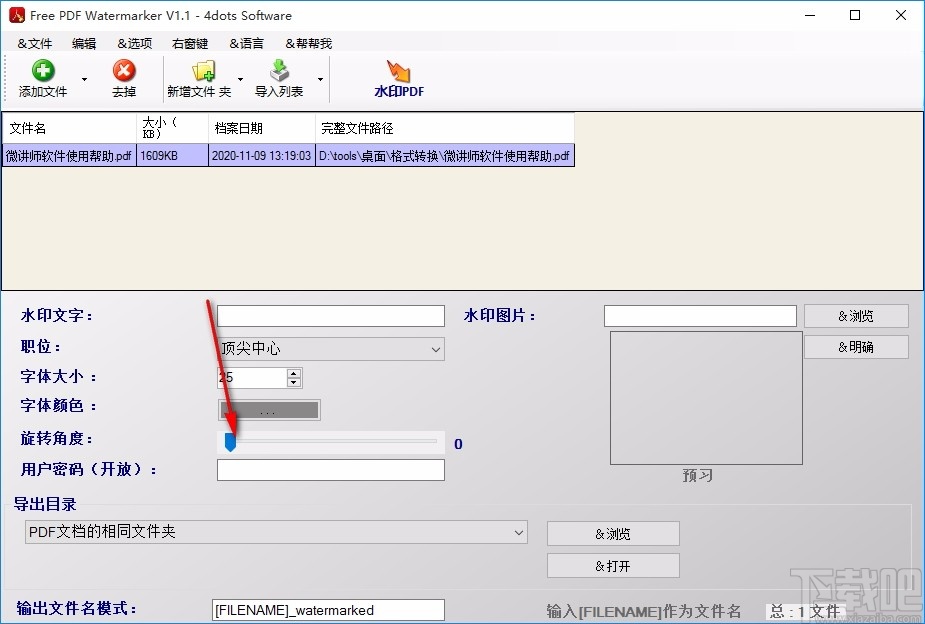Click the 1609KB size cell

(x=172, y=156)
